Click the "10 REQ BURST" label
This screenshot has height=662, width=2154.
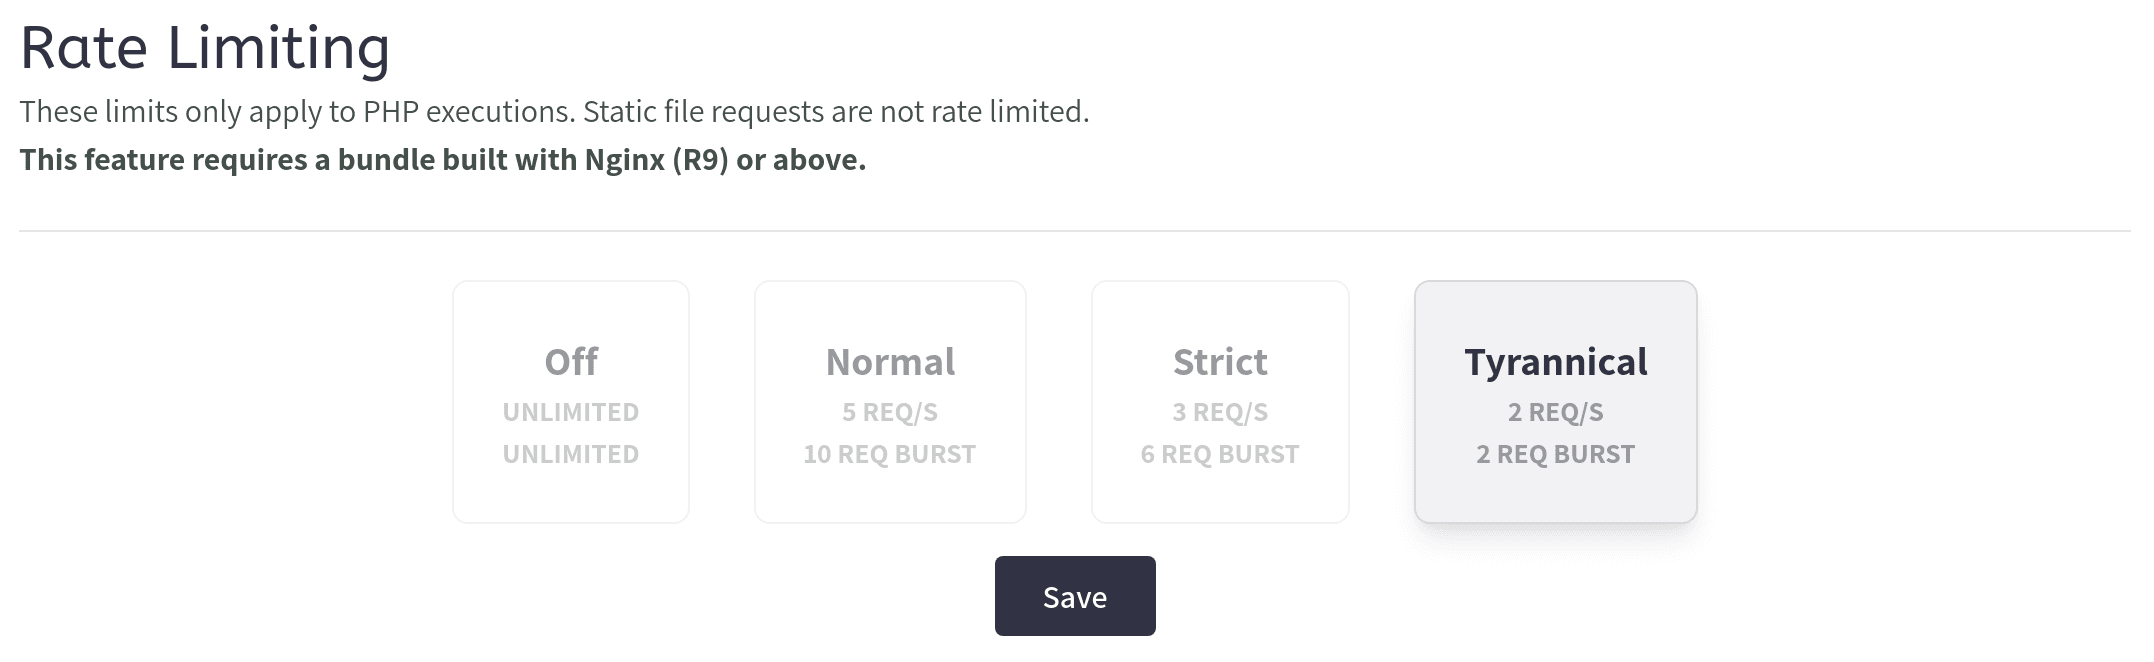890,454
